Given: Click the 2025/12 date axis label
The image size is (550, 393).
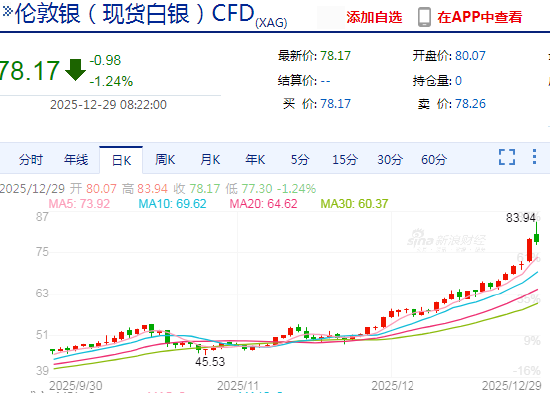Looking at the screenshot, I should [x=392, y=385].
